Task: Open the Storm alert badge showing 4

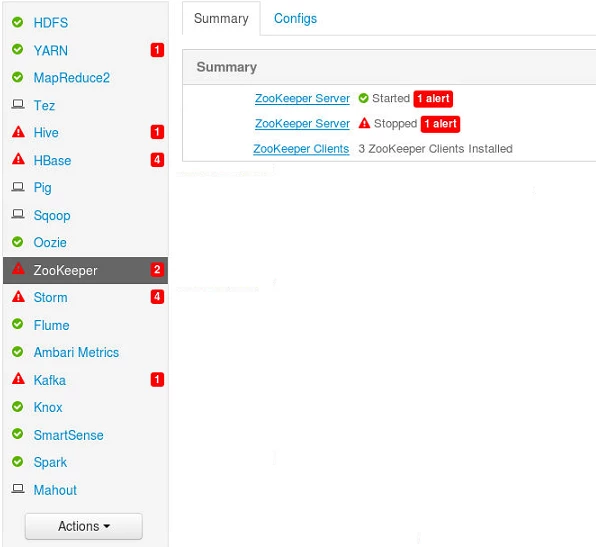Action: pos(157,297)
